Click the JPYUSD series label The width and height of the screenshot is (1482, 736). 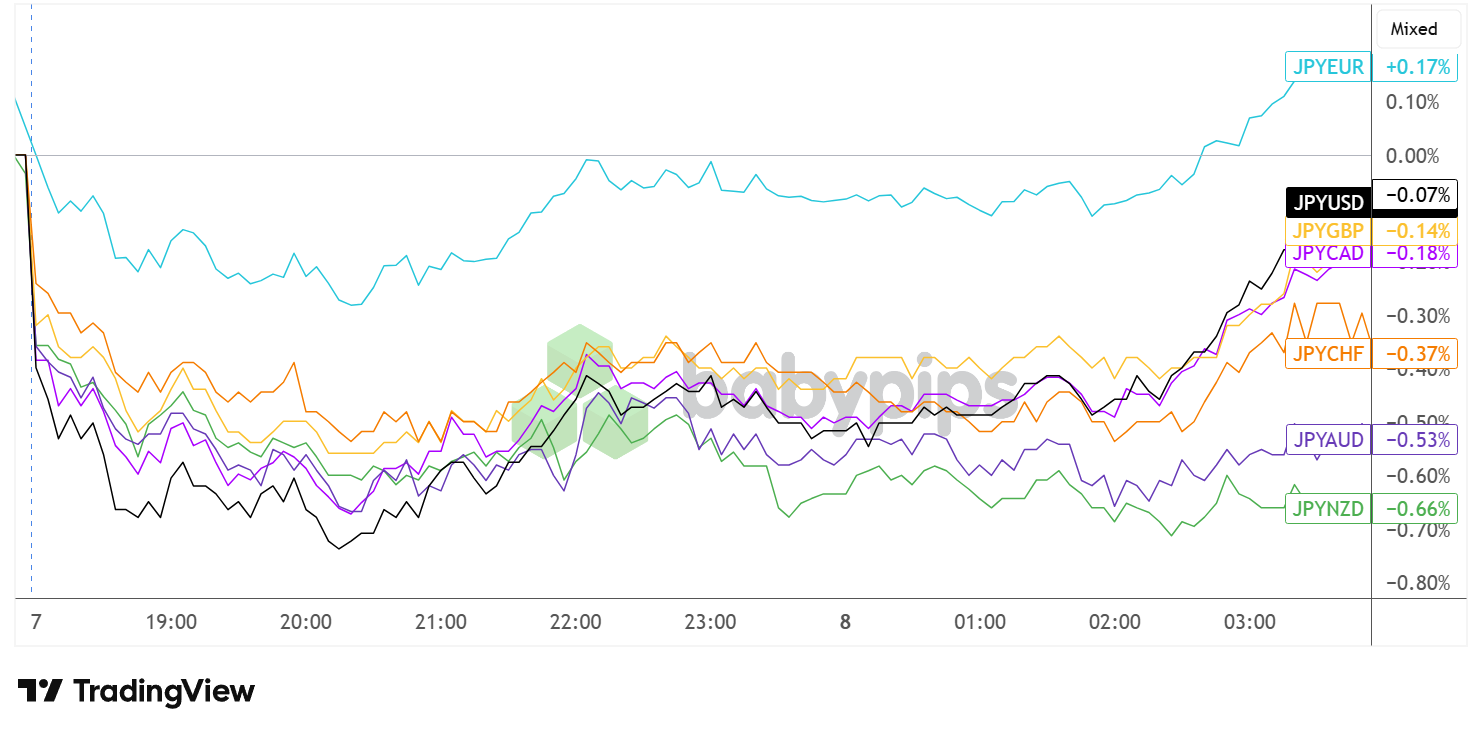coord(1328,203)
